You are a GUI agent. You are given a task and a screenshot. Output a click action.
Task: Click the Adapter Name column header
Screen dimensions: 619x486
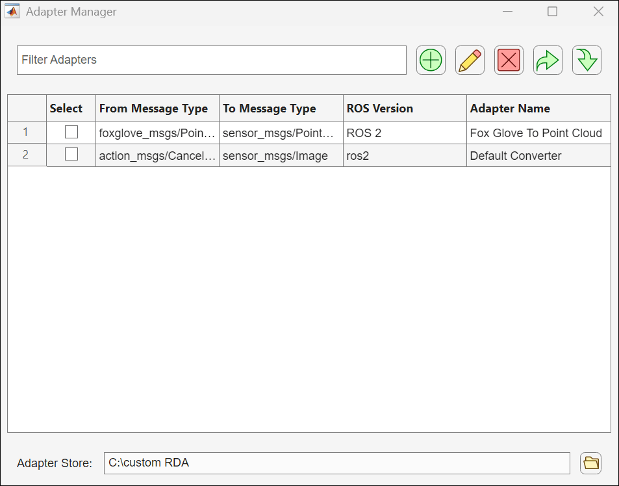tap(538, 108)
